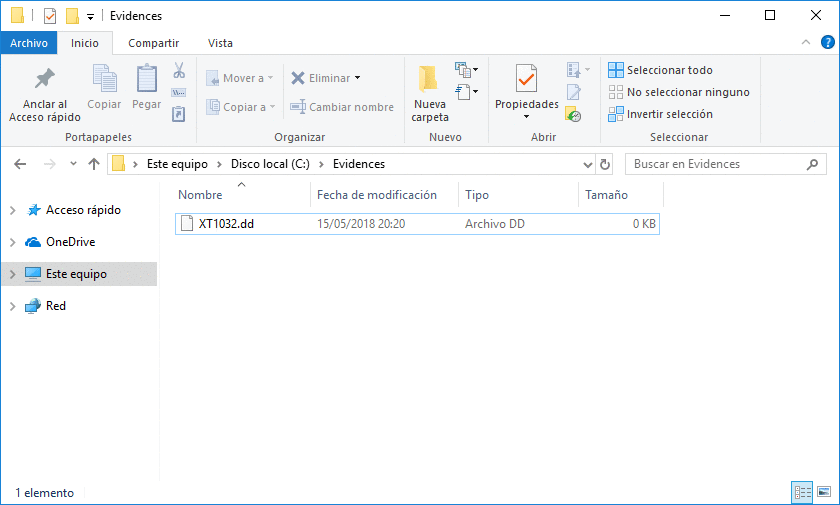Open Propiedades with the checkmark icon
The width and height of the screenshot is (840, 505).
pos(526,79)
